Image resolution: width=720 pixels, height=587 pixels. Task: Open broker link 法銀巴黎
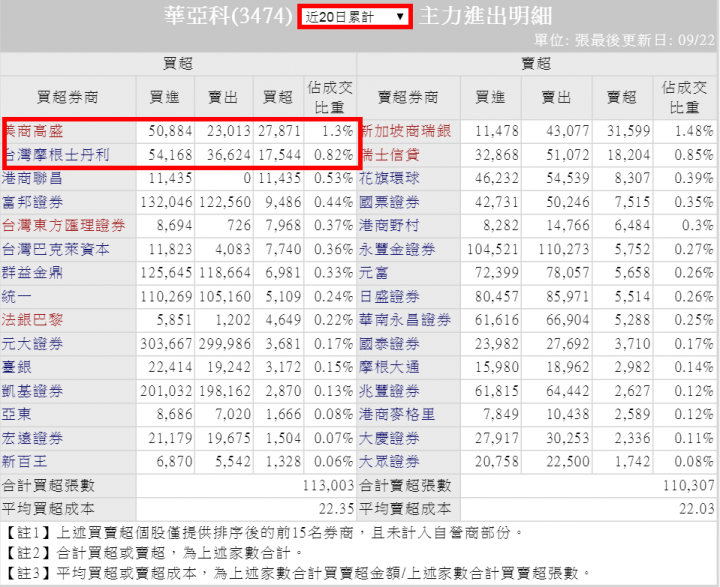tap(32, 320)
